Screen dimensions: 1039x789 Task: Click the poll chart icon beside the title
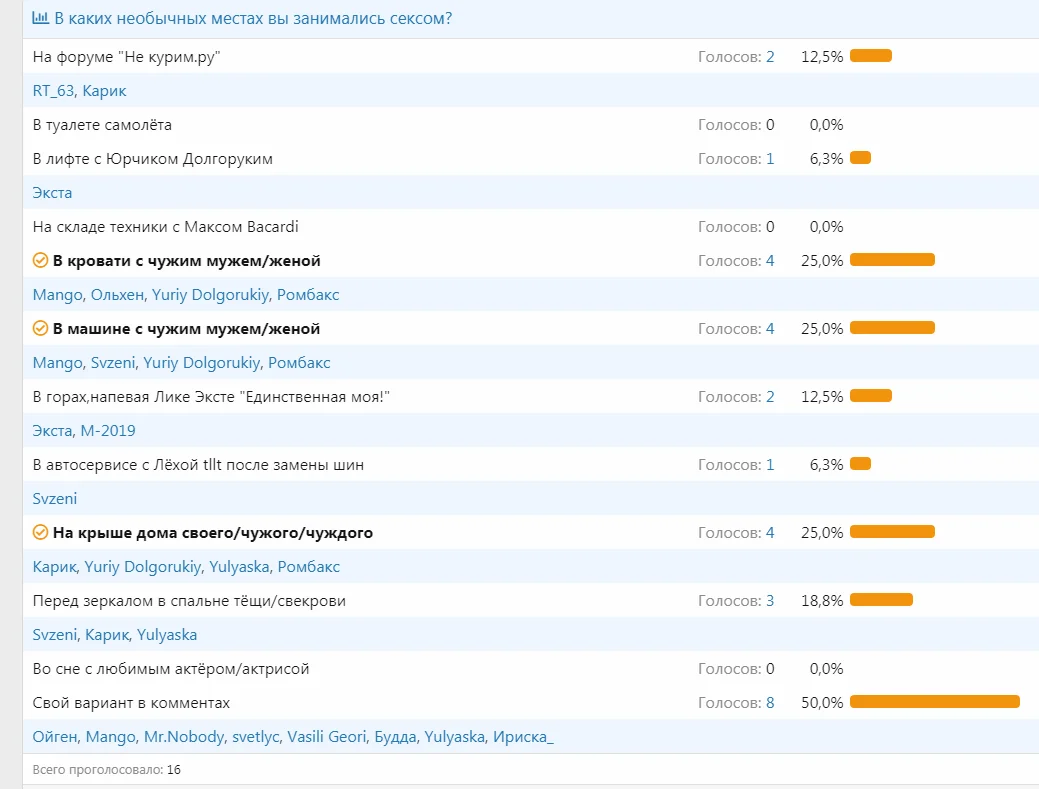40,18
